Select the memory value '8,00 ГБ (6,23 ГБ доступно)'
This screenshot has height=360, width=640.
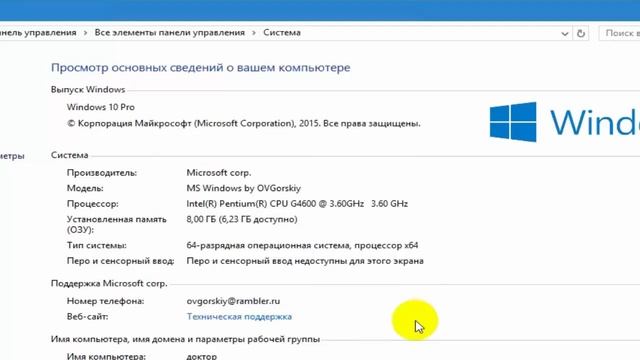pyautogui.click(x=242, y=219)
